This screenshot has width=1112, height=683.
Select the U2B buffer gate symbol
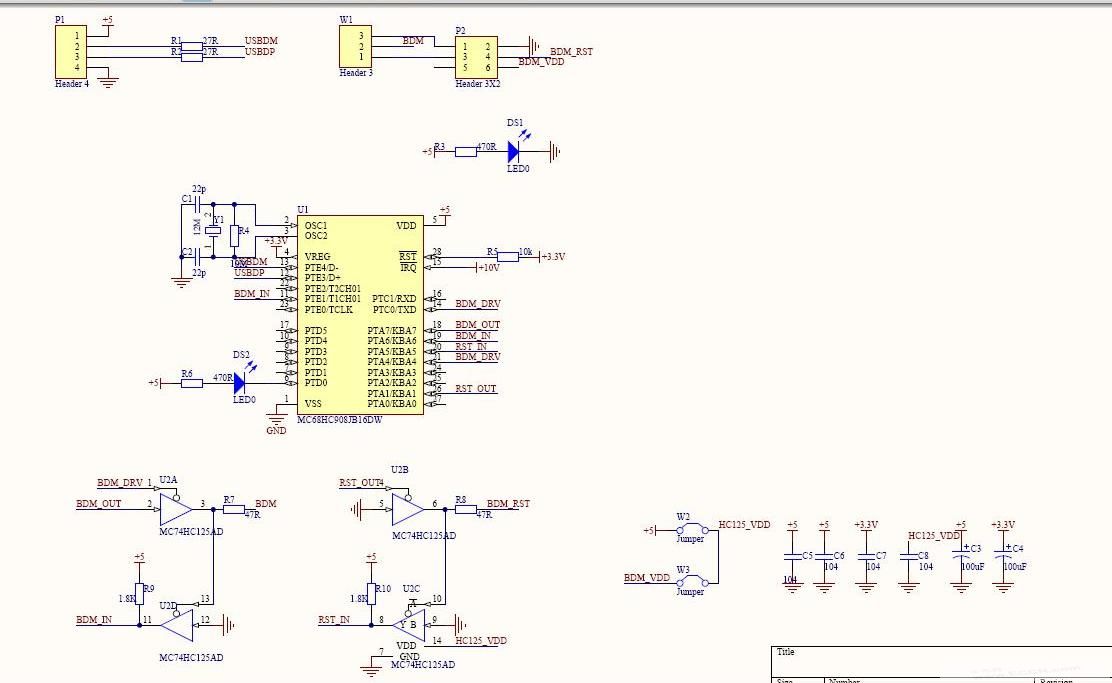pyautogui.click(x=406, y=510)
